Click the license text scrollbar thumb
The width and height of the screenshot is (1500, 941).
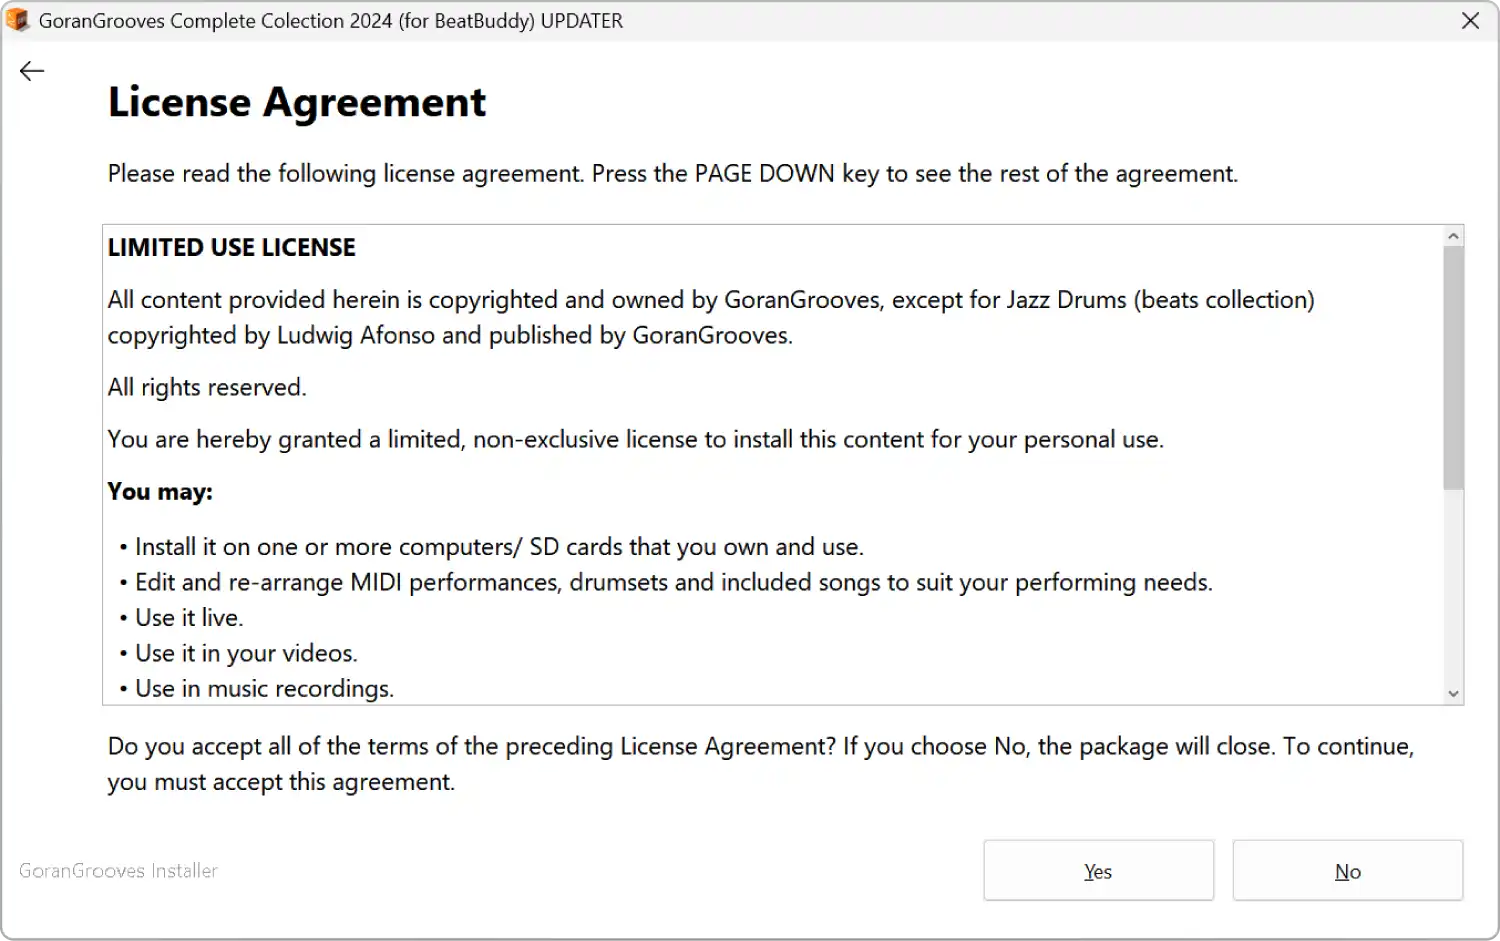pos(1453,367)
